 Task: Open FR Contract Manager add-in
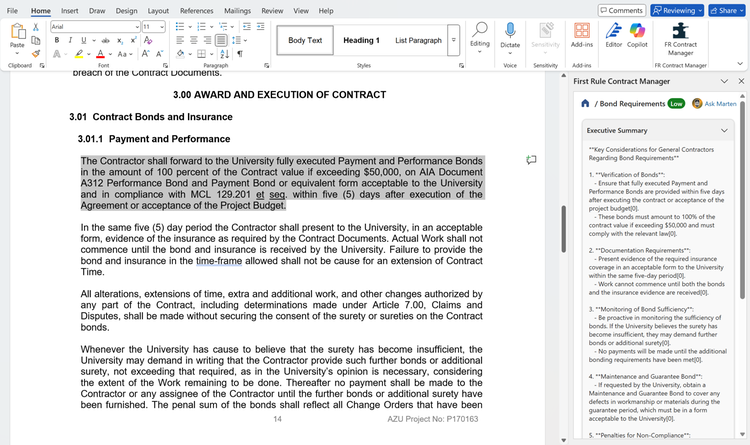click(680, 39)
